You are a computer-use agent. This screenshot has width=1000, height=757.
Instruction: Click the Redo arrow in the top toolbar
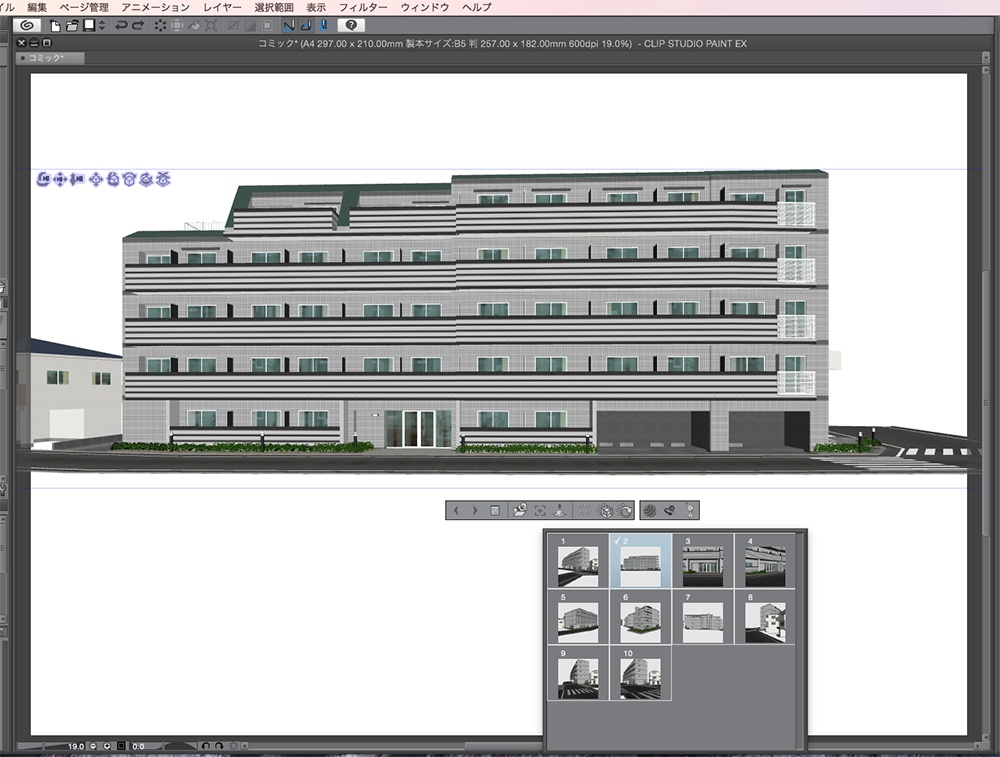[x=139, y=26]
